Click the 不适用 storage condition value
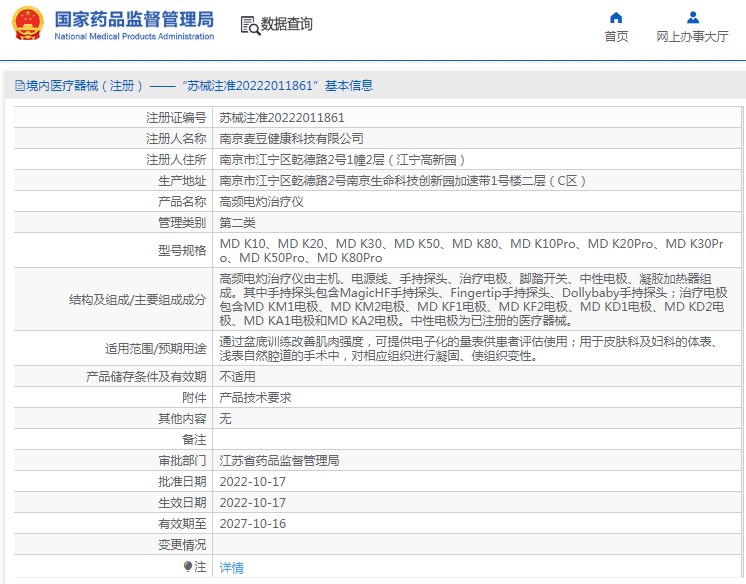This screenshot has width=746, height=584. click(x=237, y=376)
